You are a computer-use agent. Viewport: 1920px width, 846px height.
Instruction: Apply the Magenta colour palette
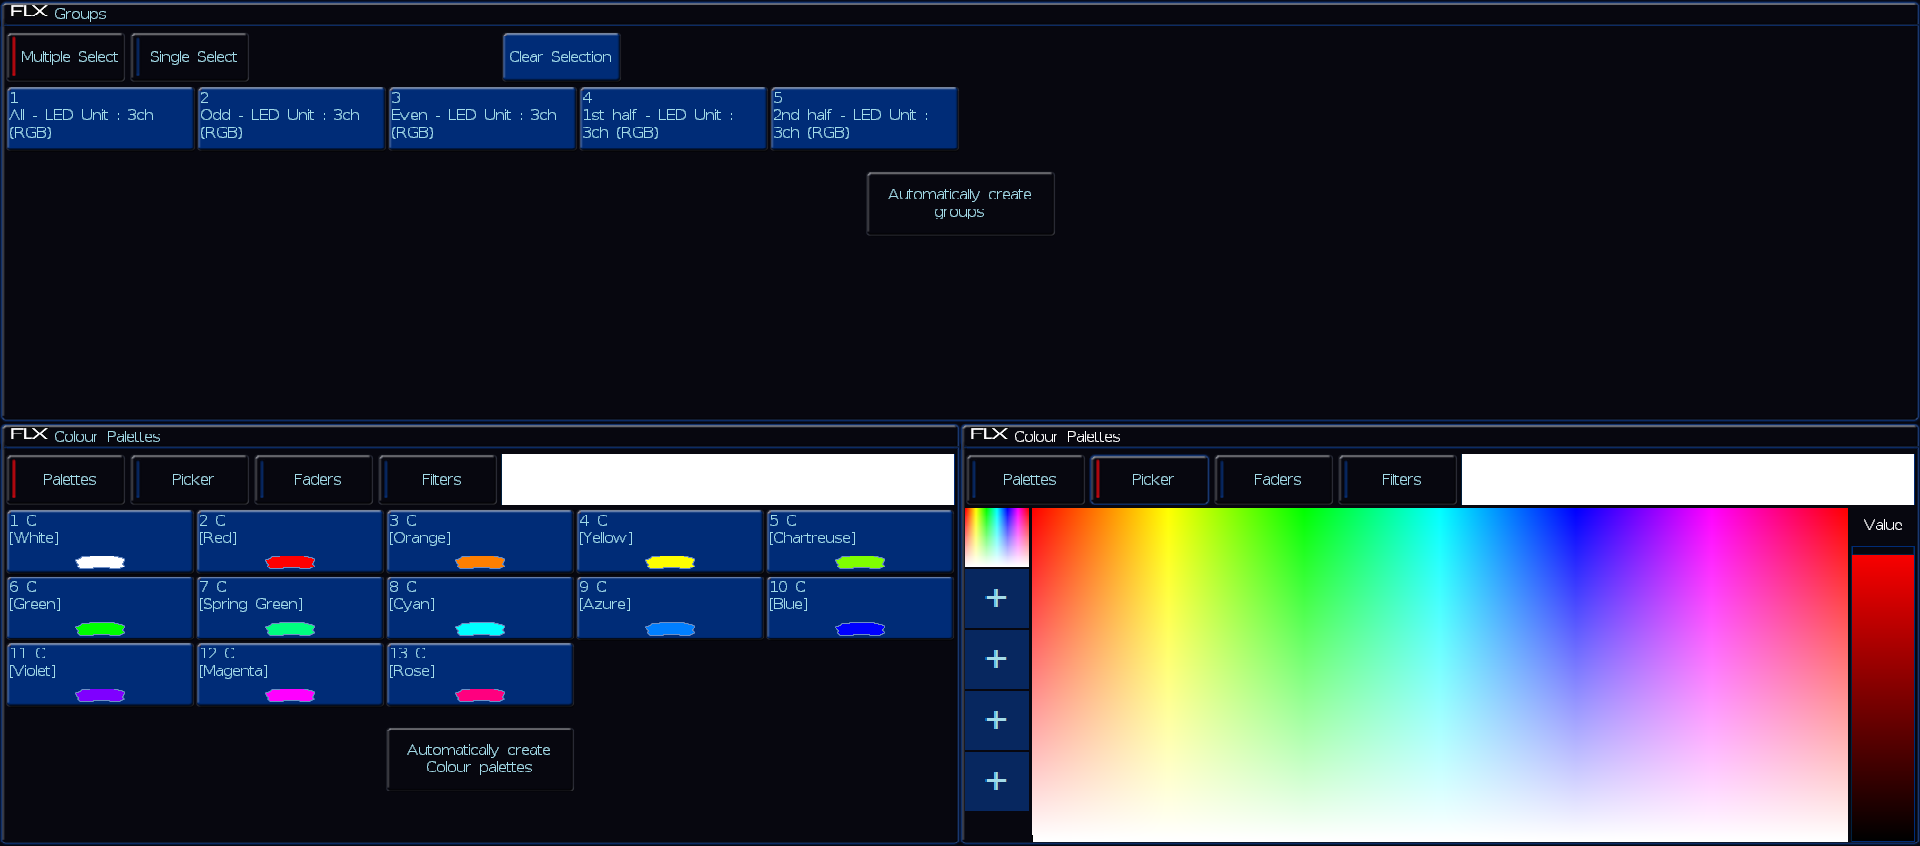(x=289, y=674)
